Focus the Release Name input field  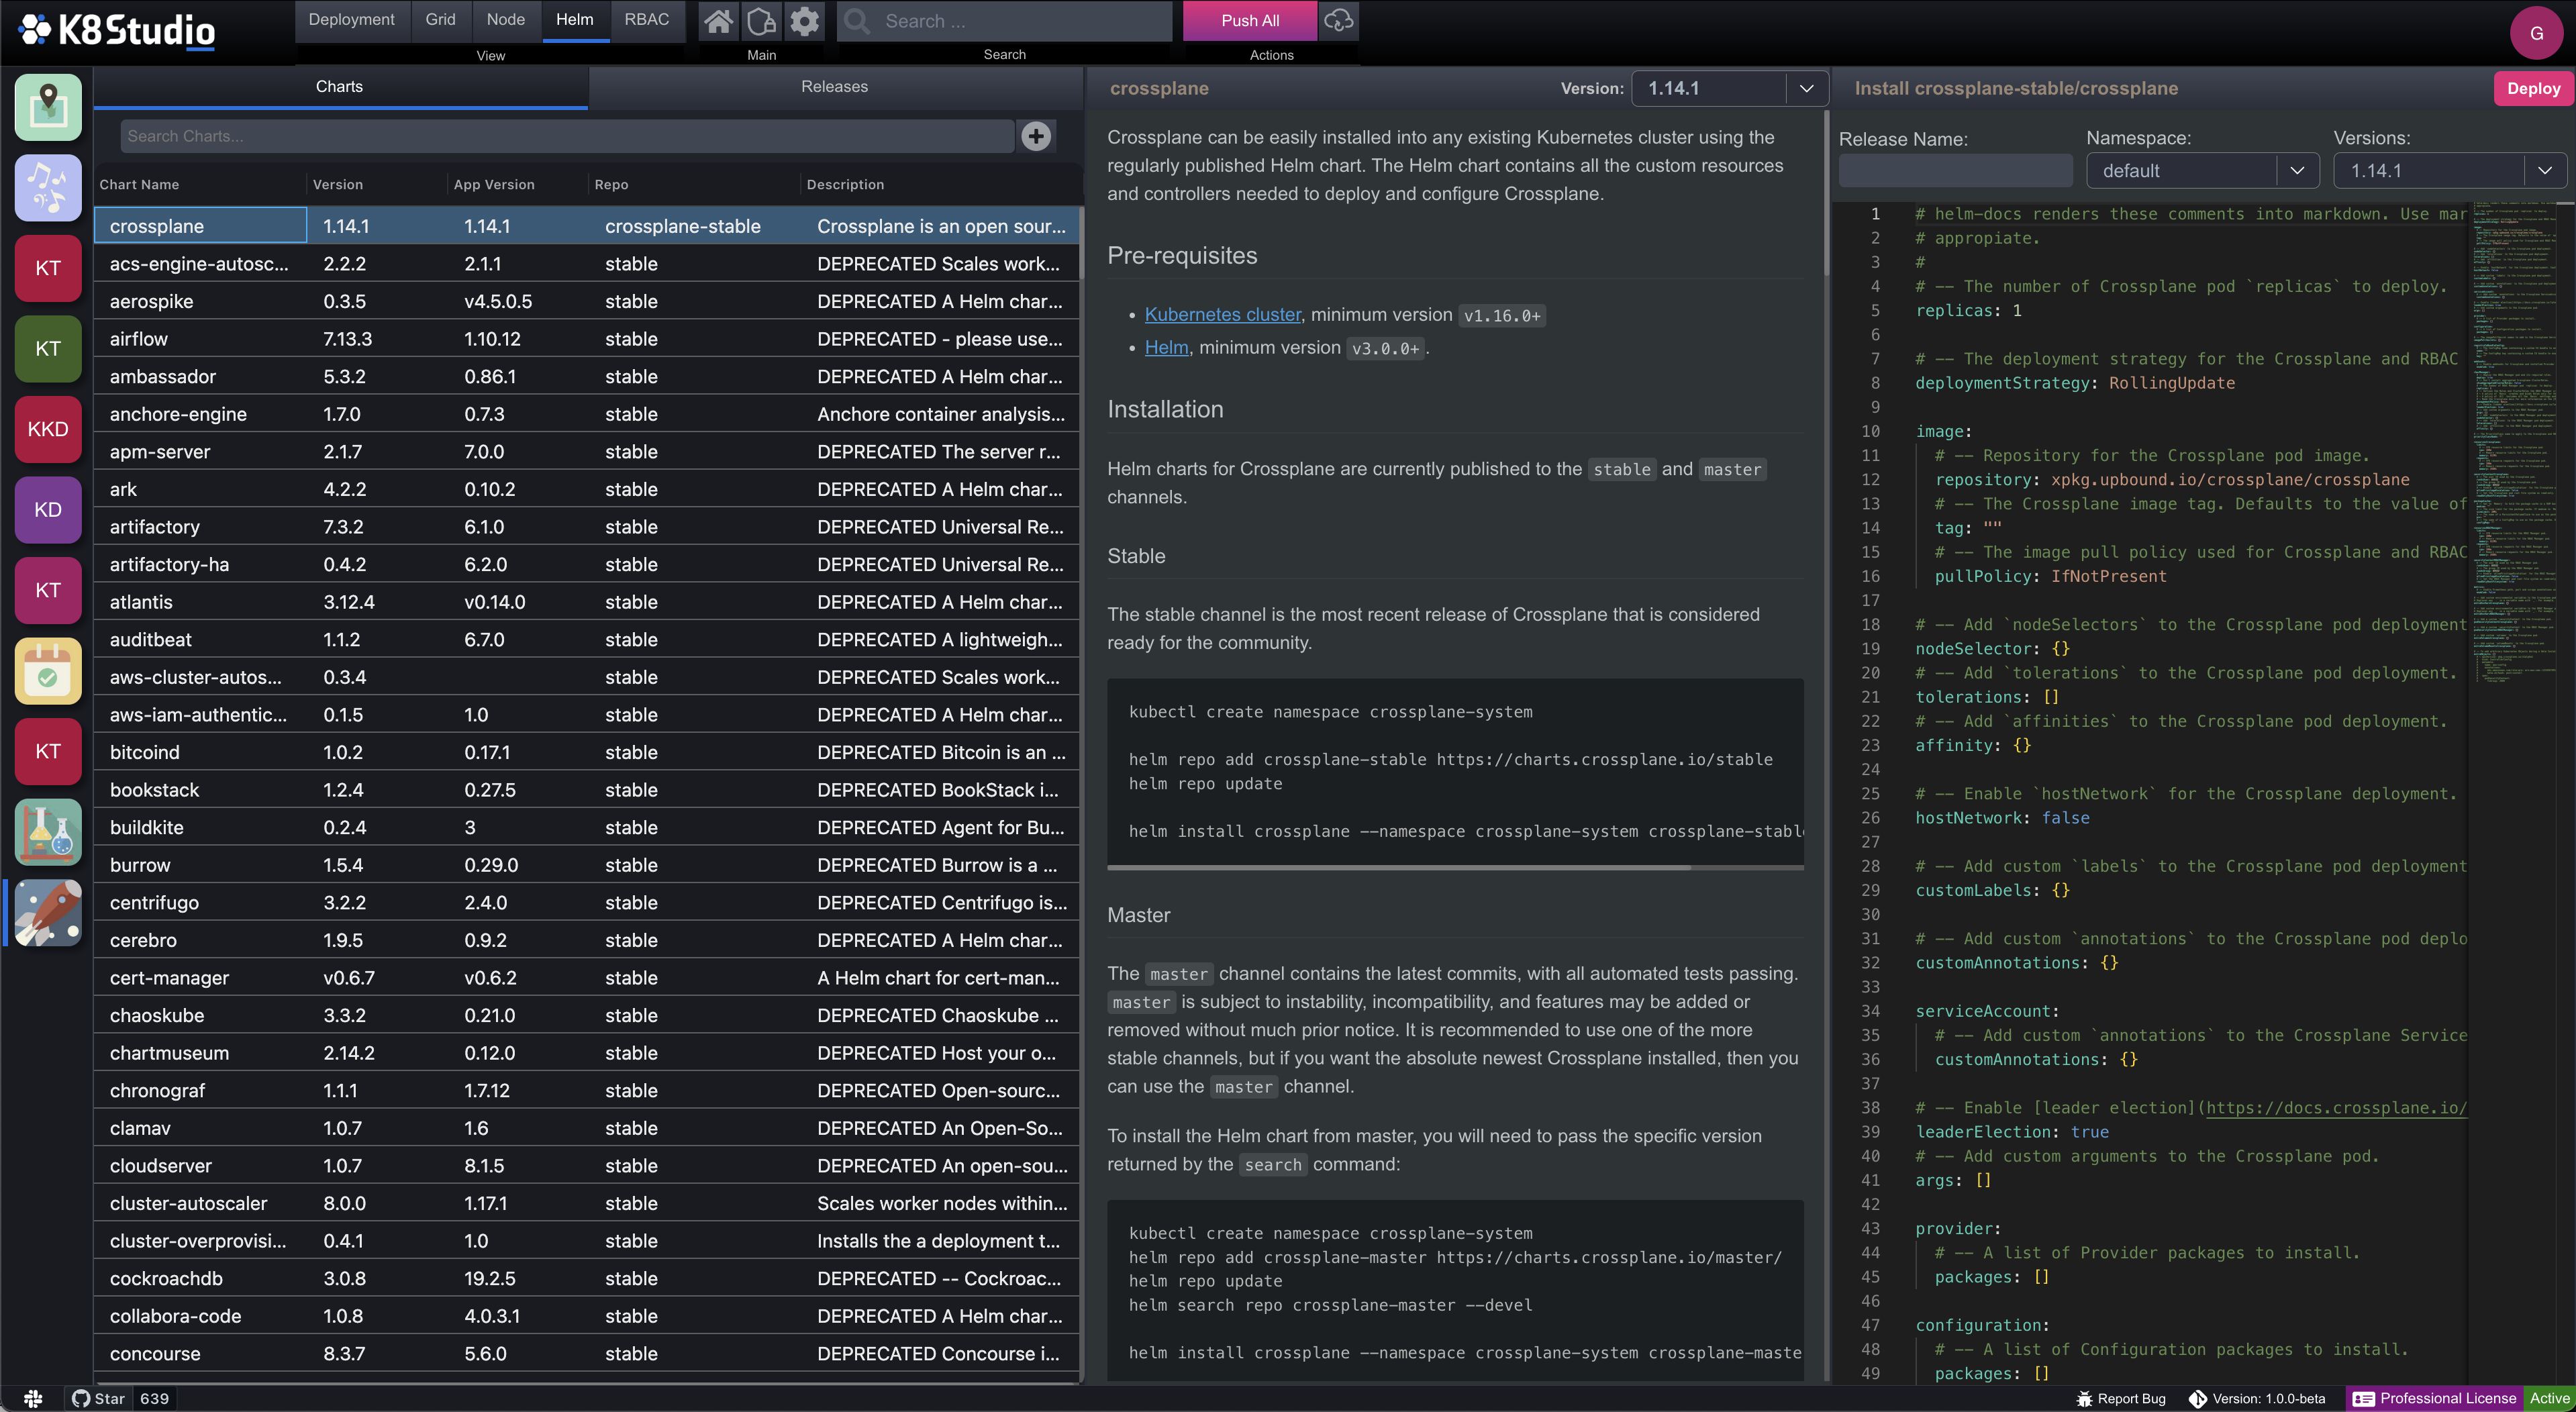[x=1955, y=171]
